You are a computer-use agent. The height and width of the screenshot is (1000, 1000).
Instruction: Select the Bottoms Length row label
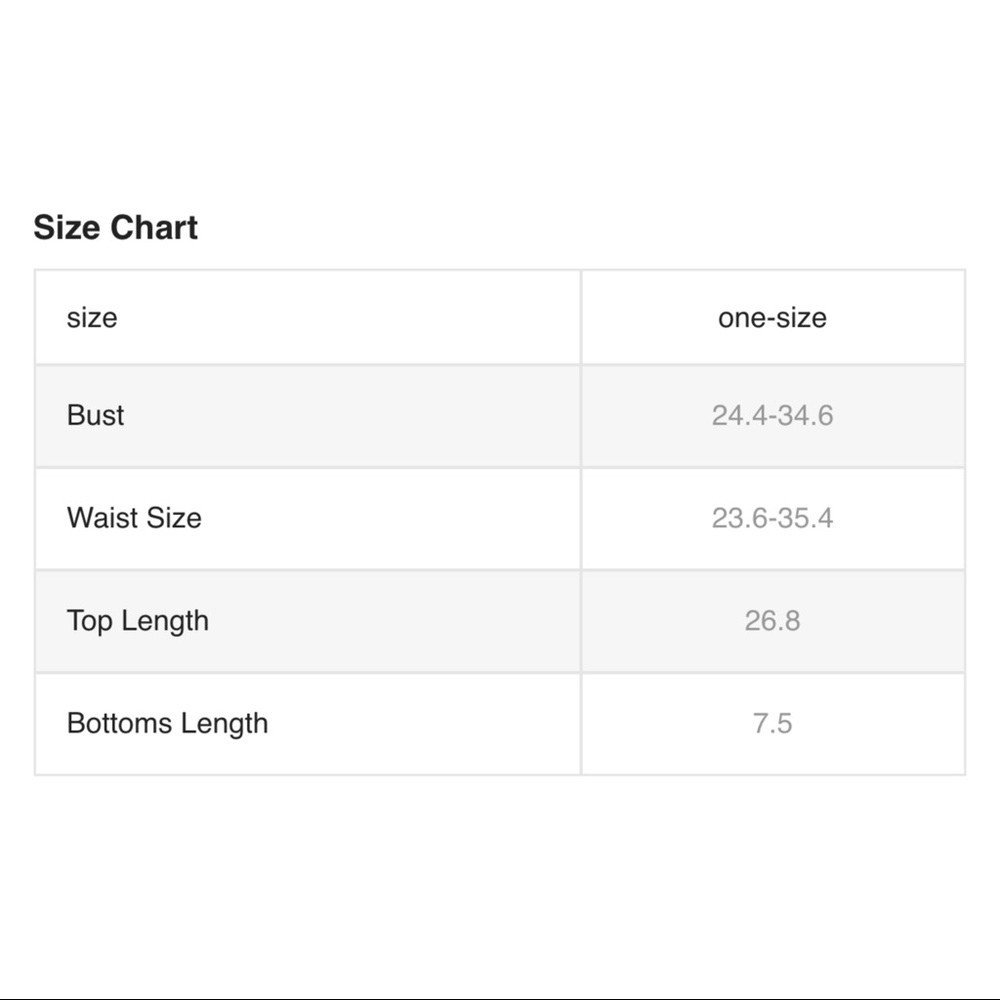[x=167, y=723]
